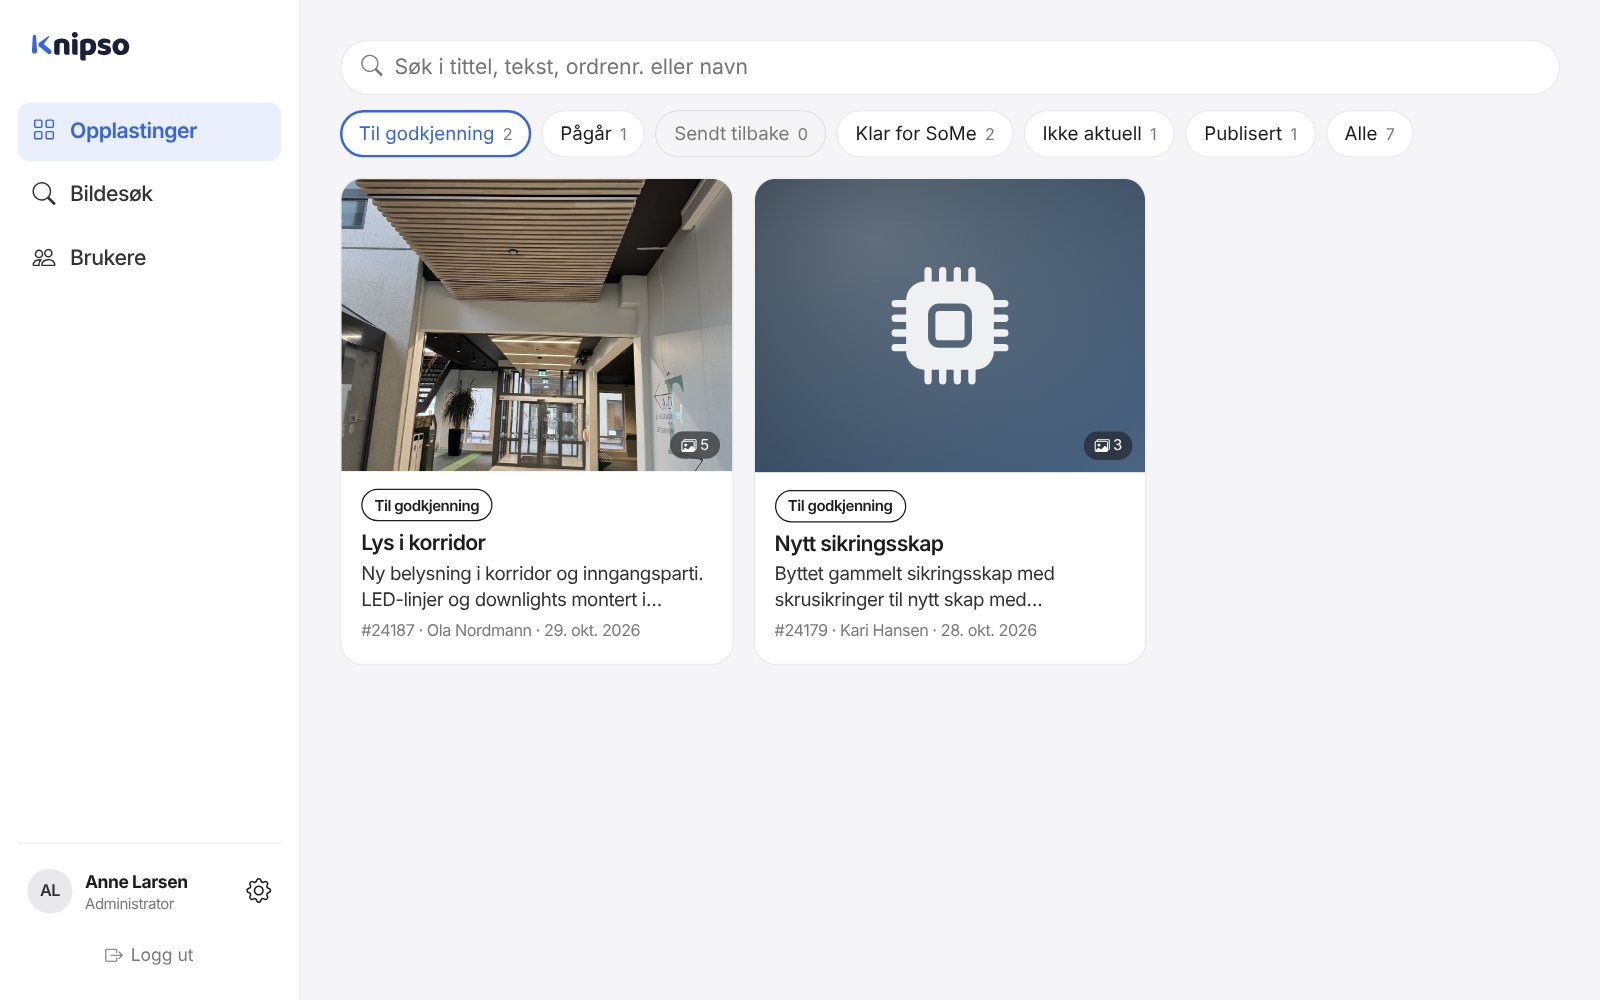1600x1000 pixels.
Task: Click the AL avatar circle
Action: [50, 891]
